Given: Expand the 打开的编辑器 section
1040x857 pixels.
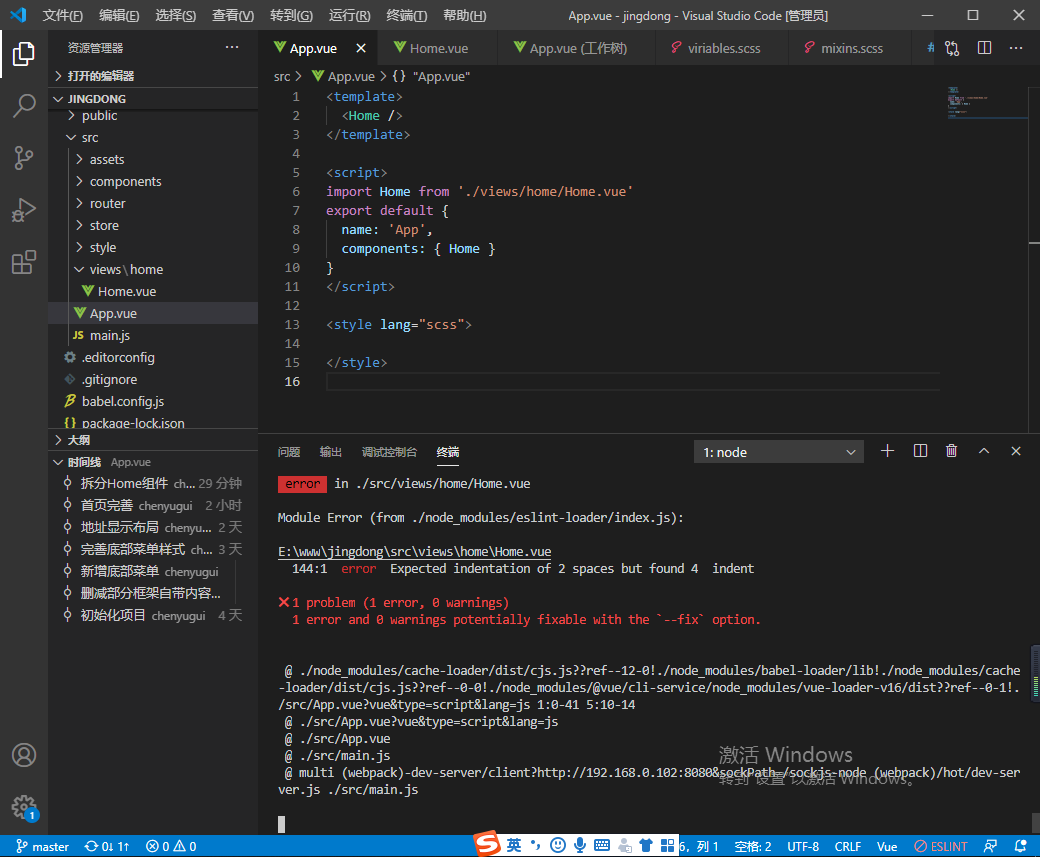Looking at the screenshot, I should (x=153, y=76).
